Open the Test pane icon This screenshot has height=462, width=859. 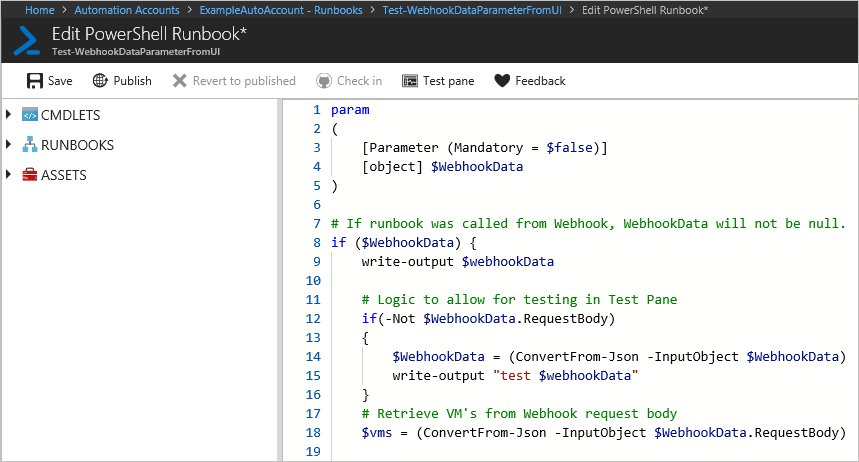[x=410, y=81]
